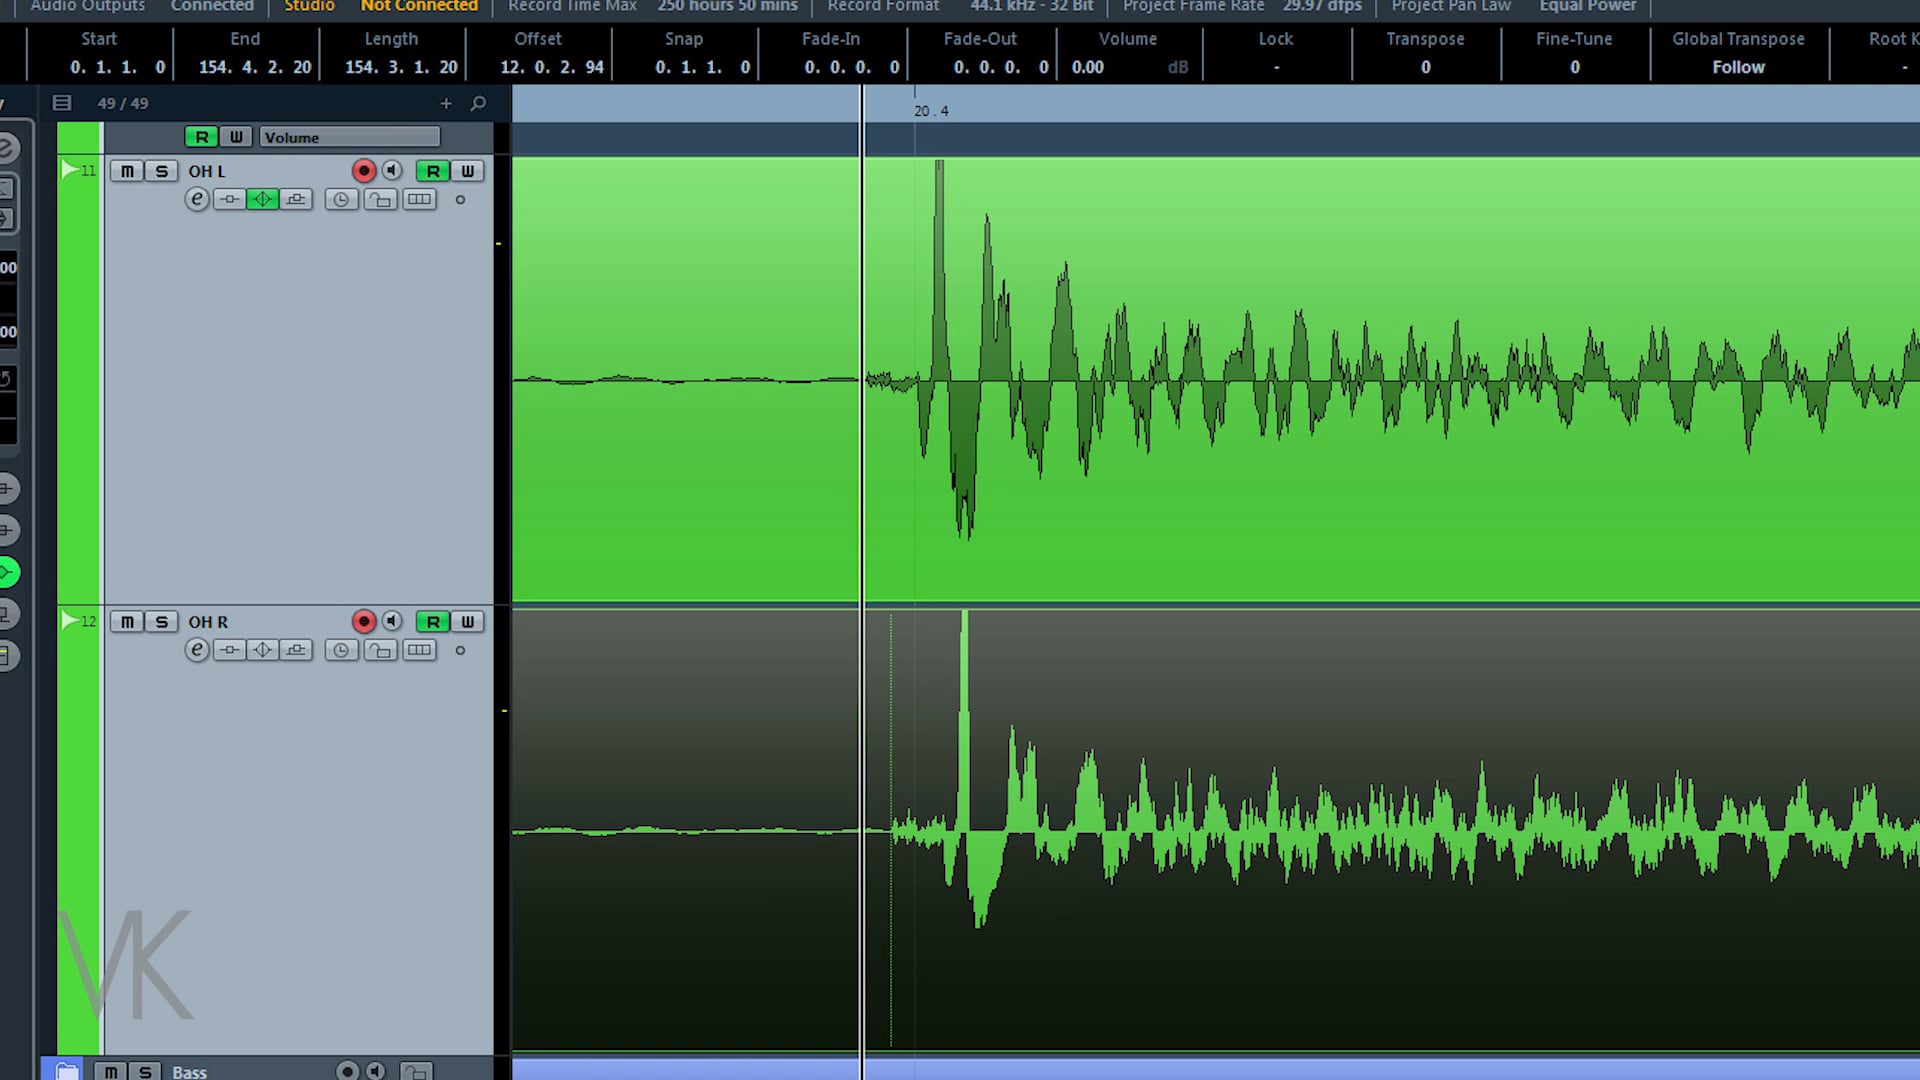The height and width of the screenshot is (1080, 1920).
Task: Expand automation lanes on track 11
Action: [x=69, y=171]
